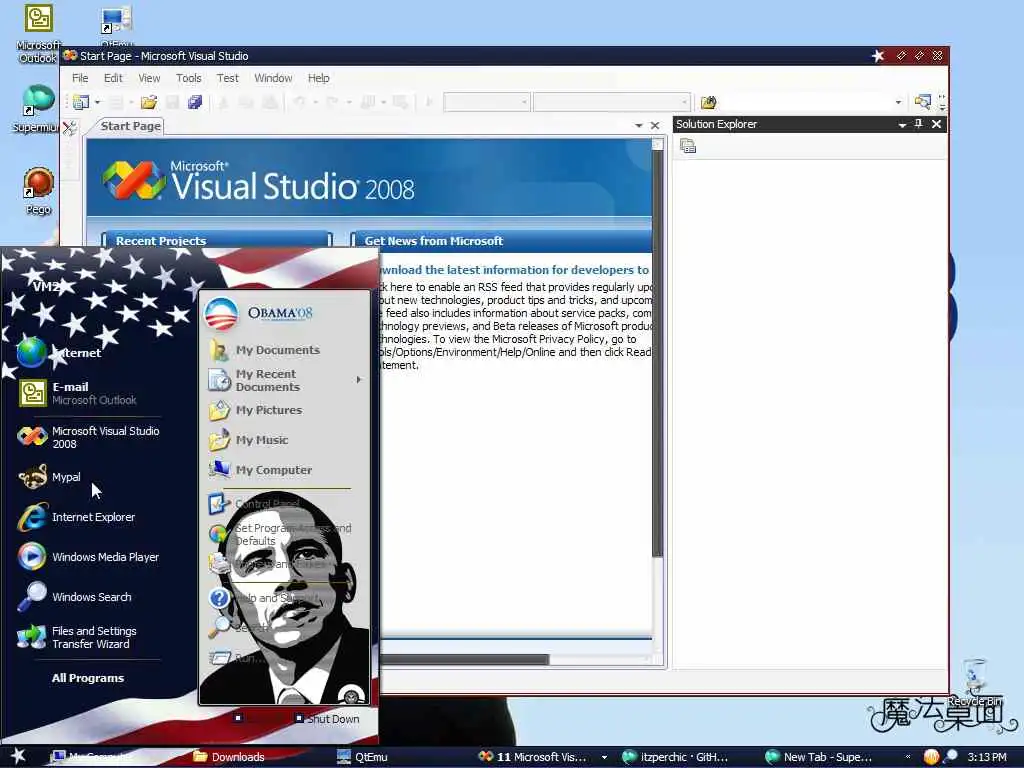Screen dimensions: 1024x768
Task: Open the find combo box dropdown arrow
Action: [x=898, y=102]
